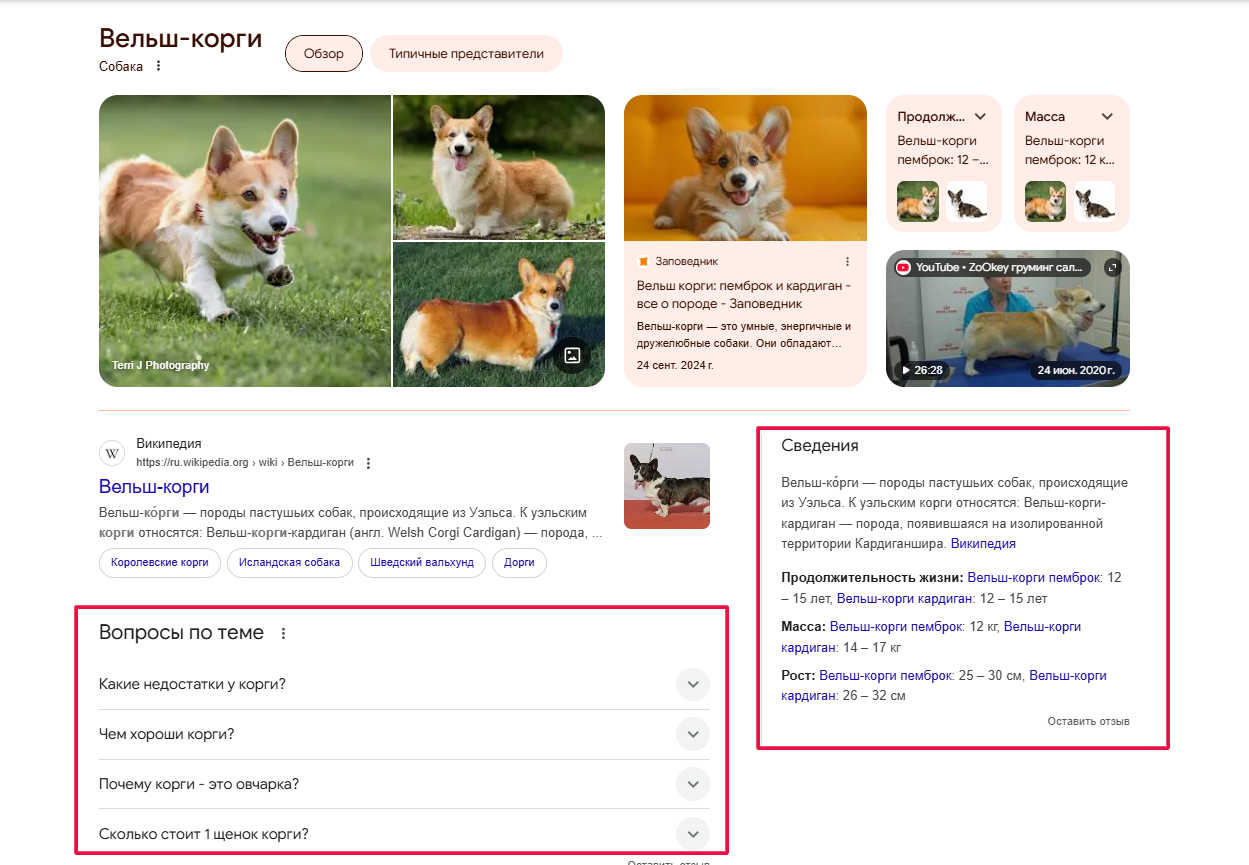Viewport: 1249px width, 865px height.
Task: Click the Wikipedia favicon icon
Action: 112,454
